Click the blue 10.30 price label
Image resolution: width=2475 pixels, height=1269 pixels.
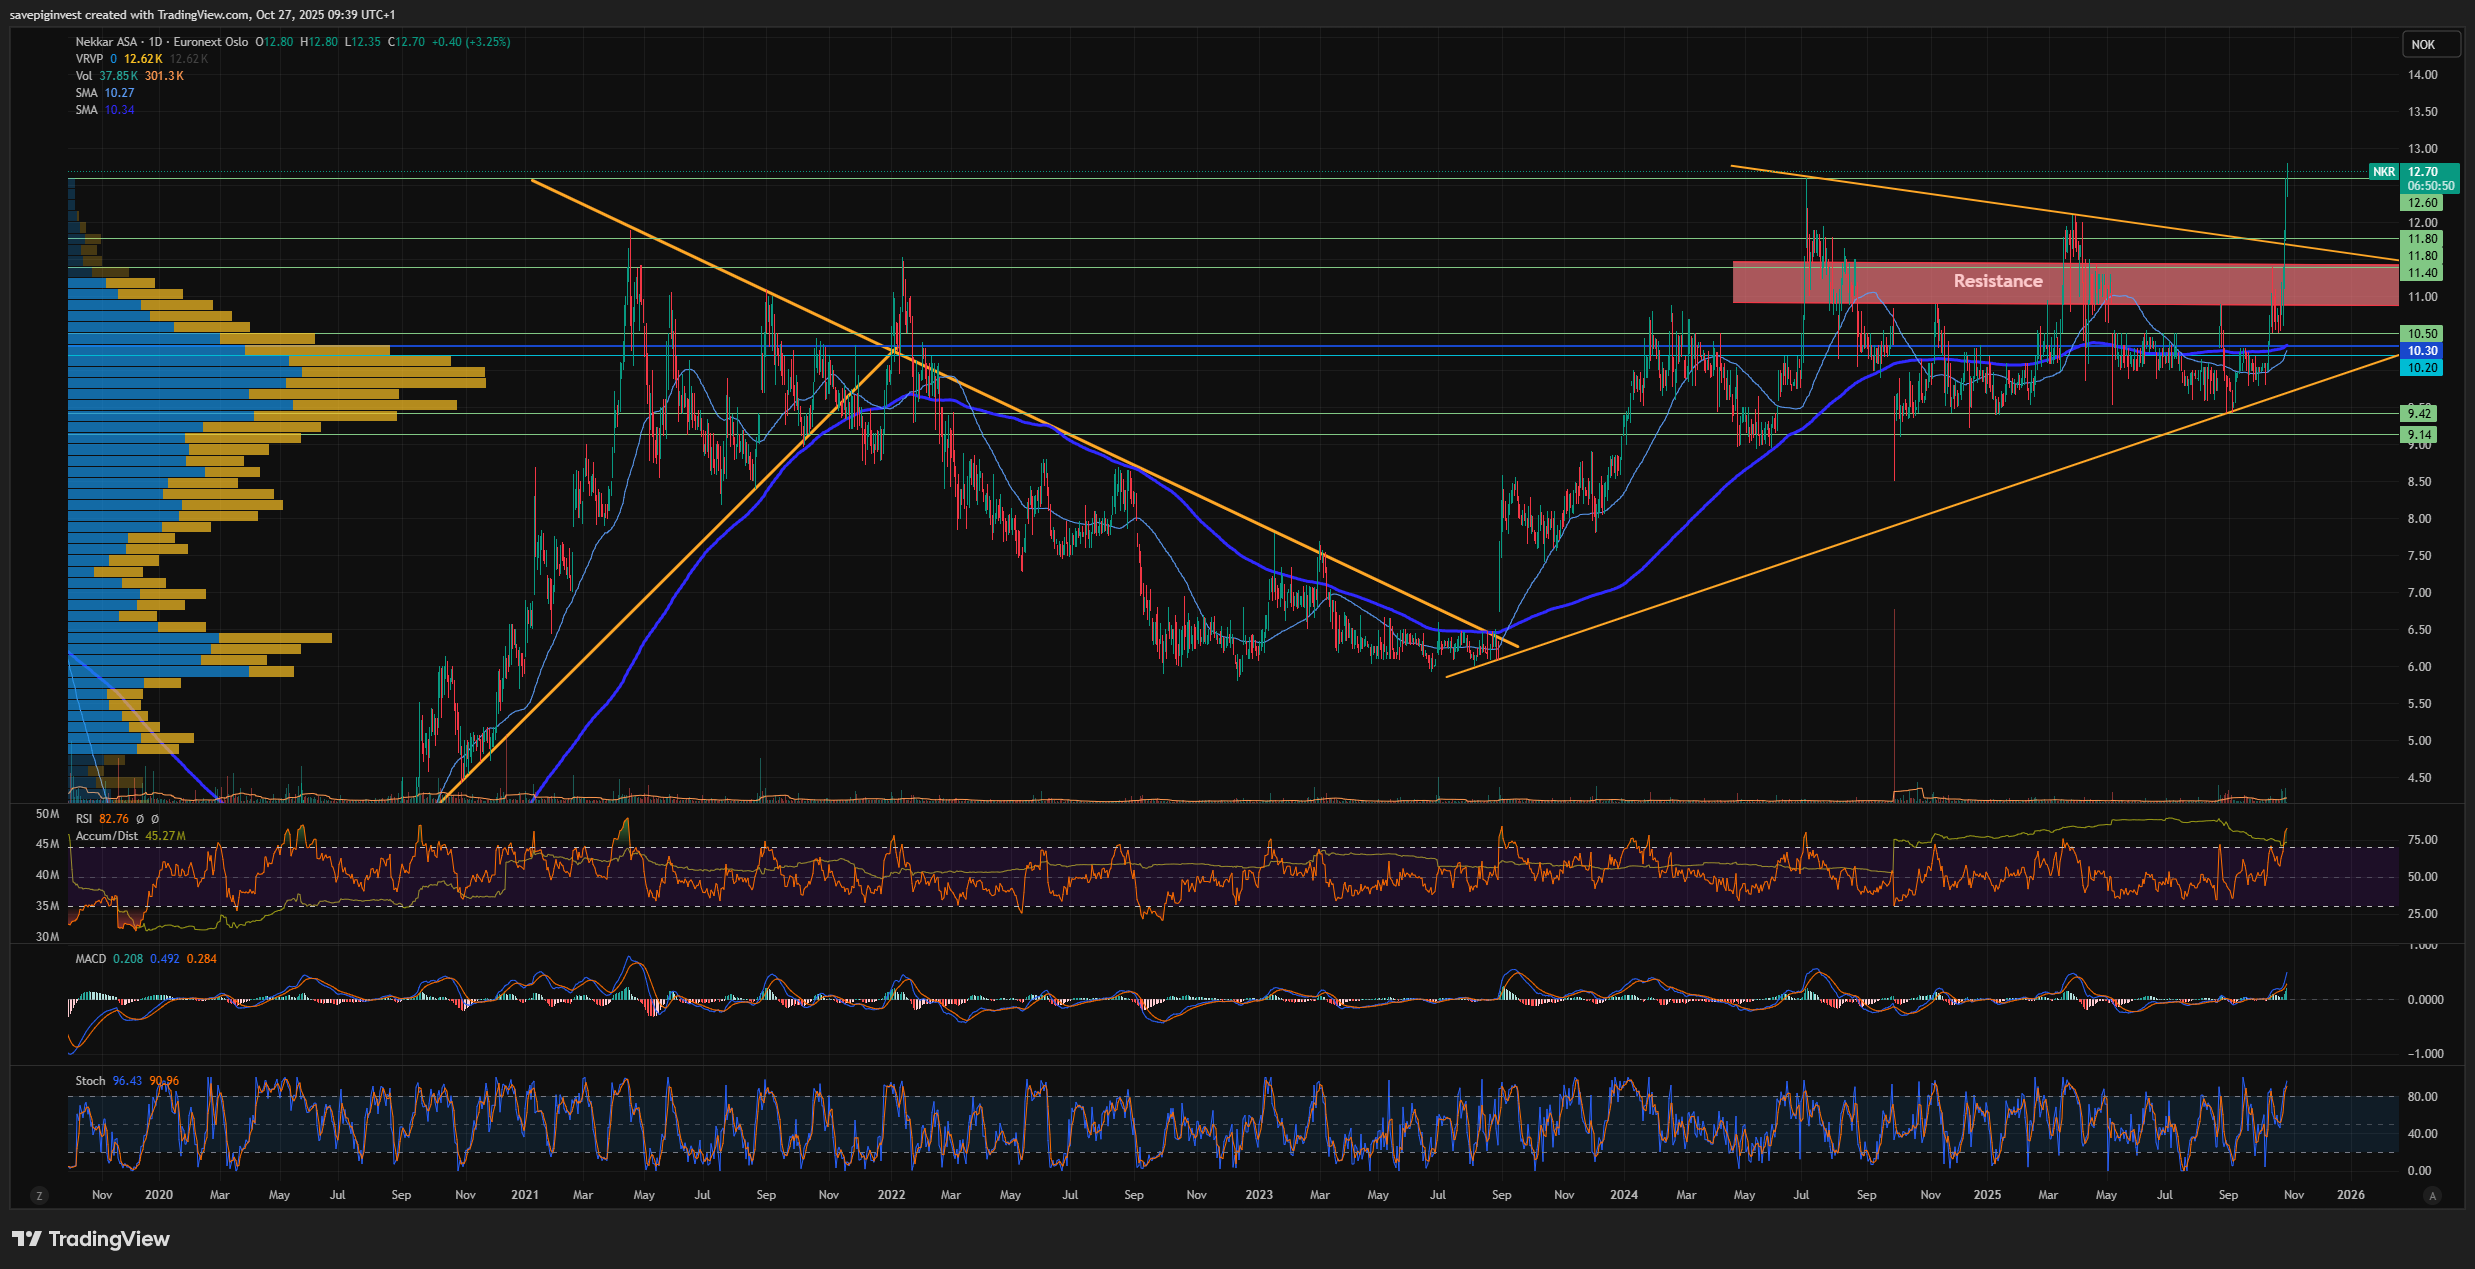2422,351
